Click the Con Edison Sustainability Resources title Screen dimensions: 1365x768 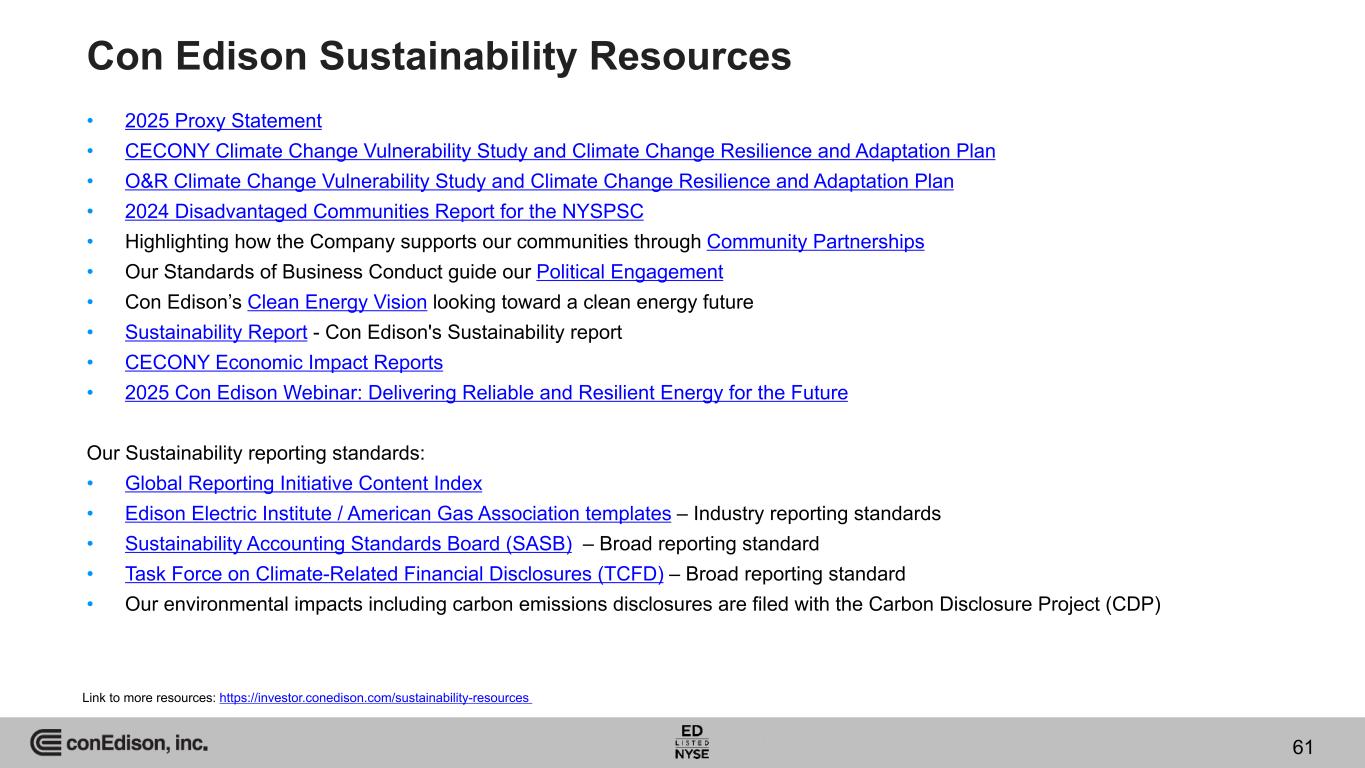(x=439, y=57)
